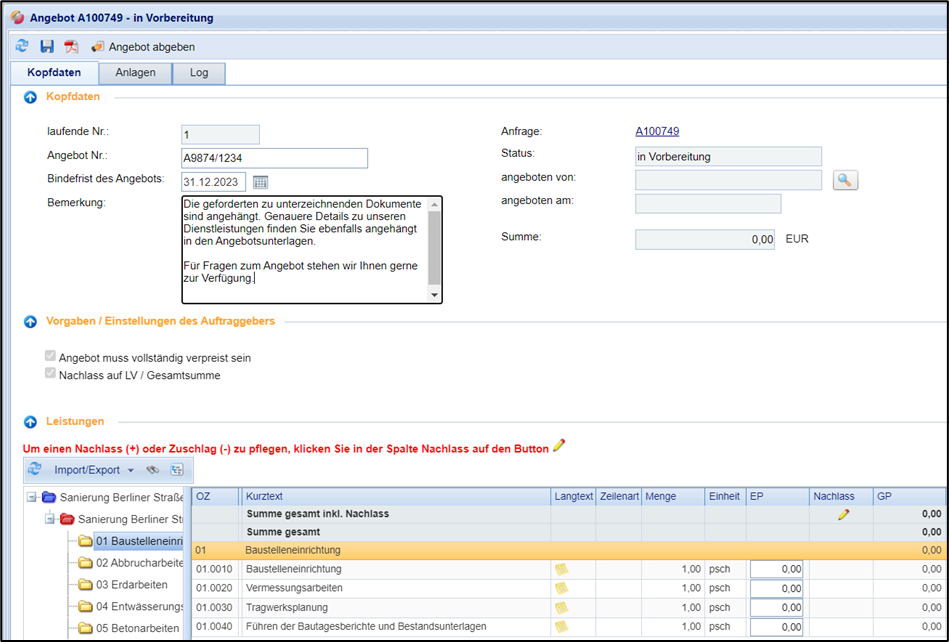Click the magnifier search button beside angeboten von

pyautogui.click(x=846, y=180)
